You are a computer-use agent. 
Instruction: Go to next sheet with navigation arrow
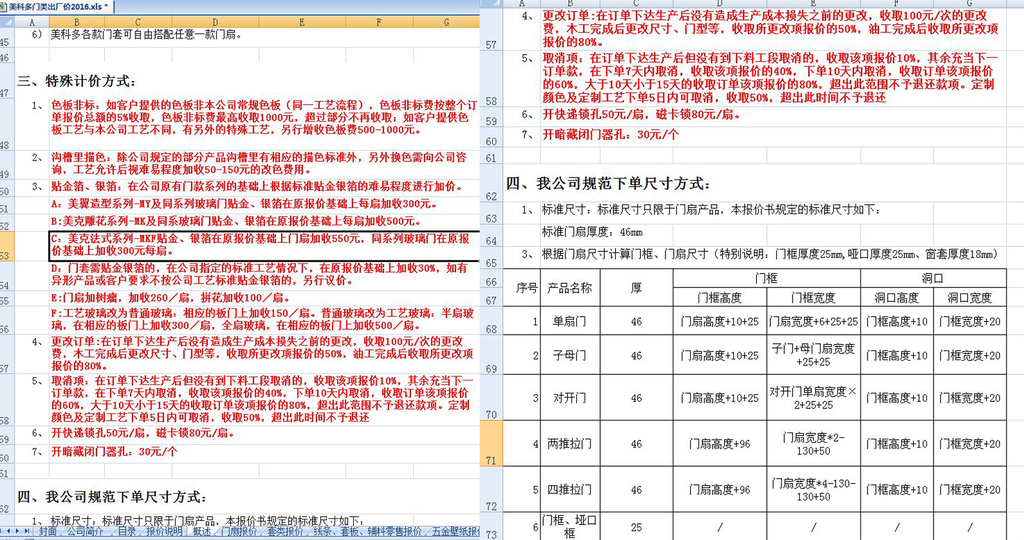19,531
